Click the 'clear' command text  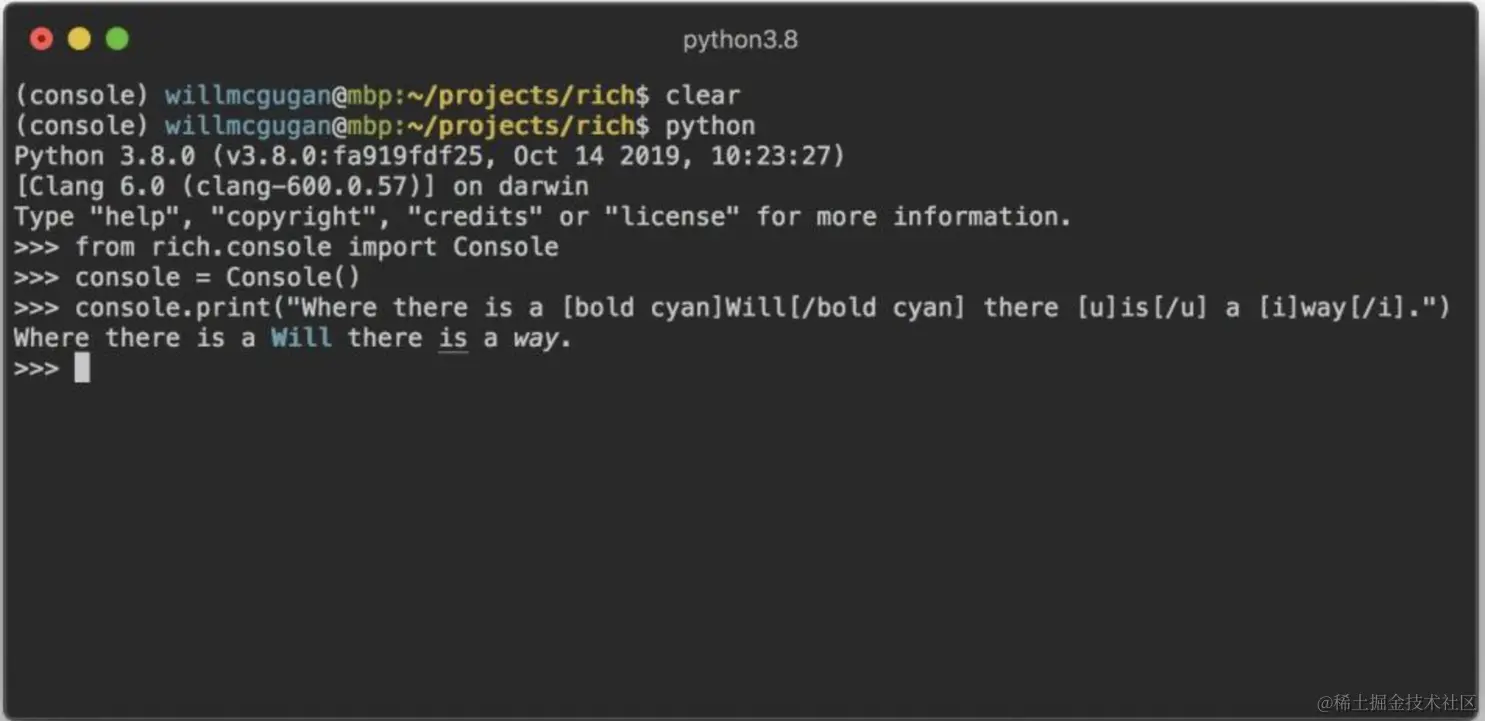[703, 96]
